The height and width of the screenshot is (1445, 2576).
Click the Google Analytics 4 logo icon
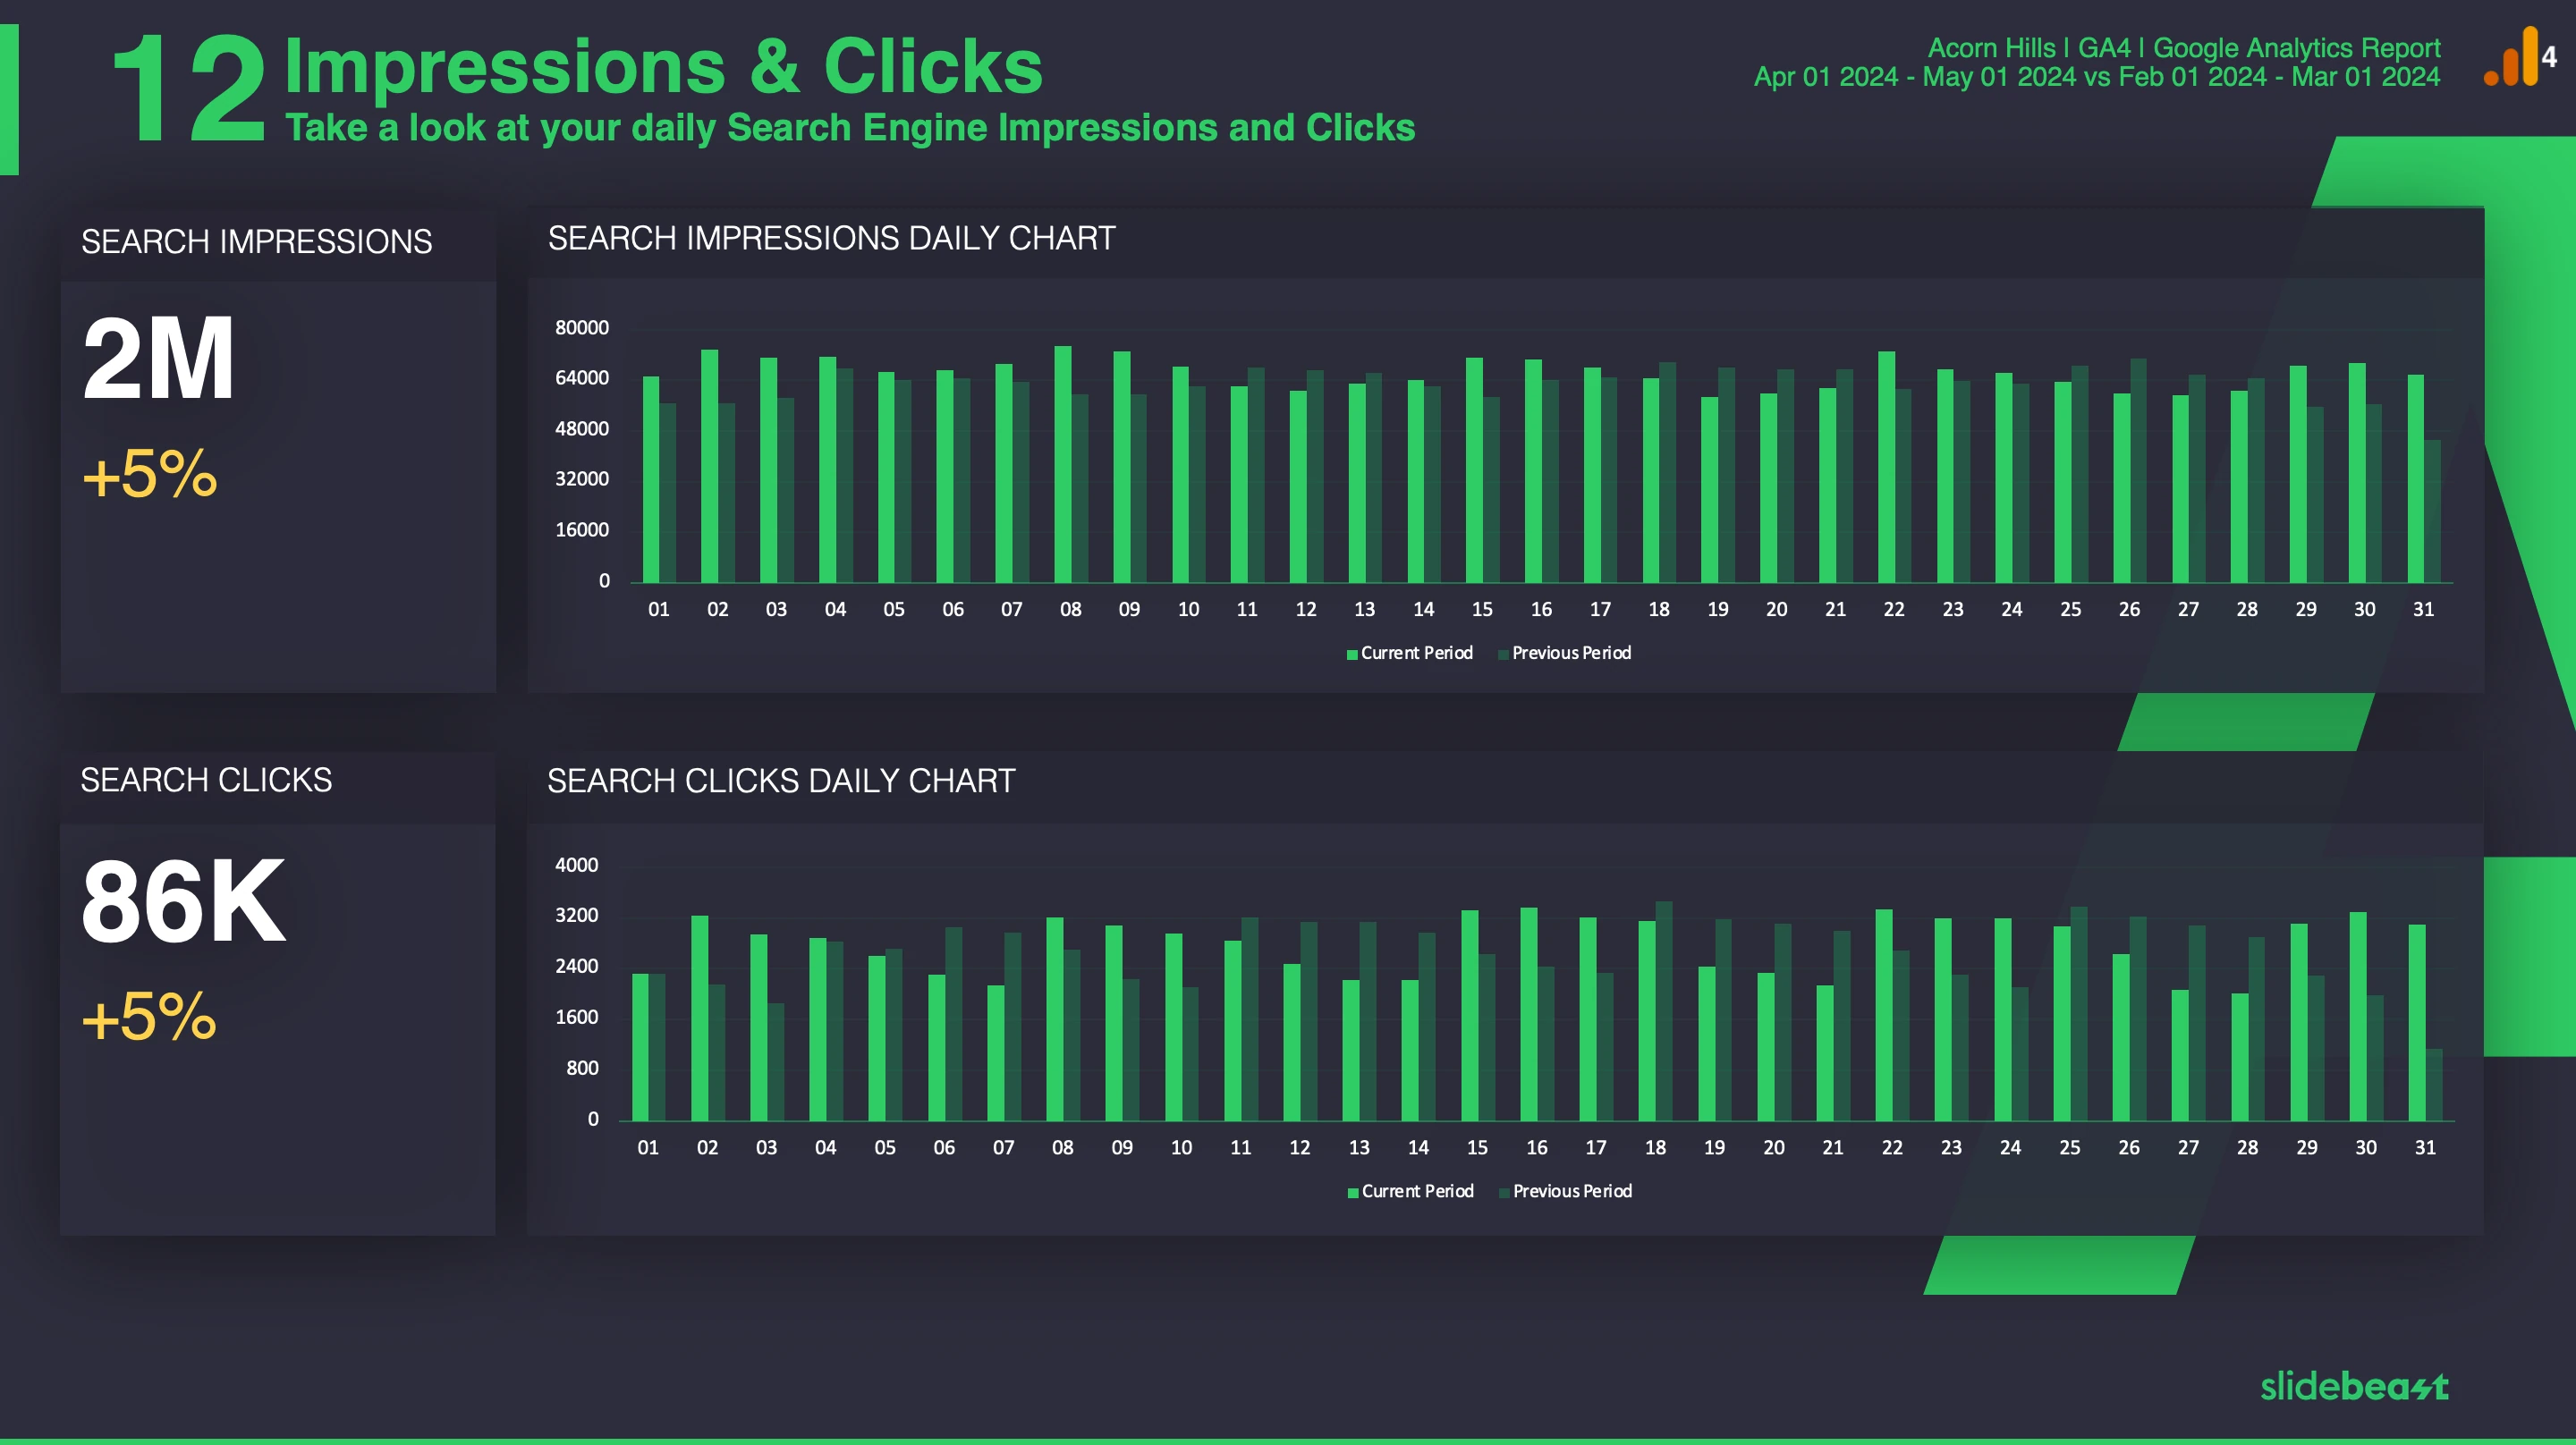click(2519, 57)
